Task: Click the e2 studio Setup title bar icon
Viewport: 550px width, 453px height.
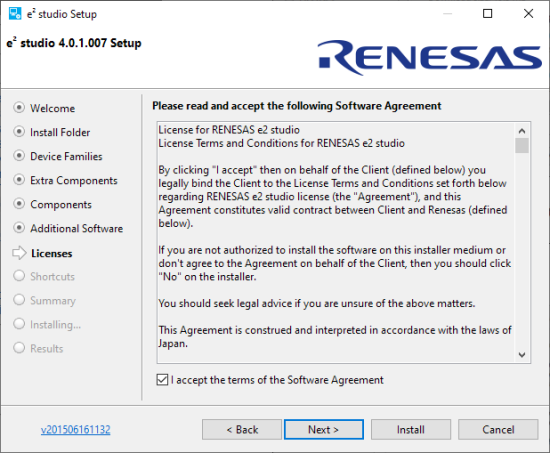Action: 15,14
